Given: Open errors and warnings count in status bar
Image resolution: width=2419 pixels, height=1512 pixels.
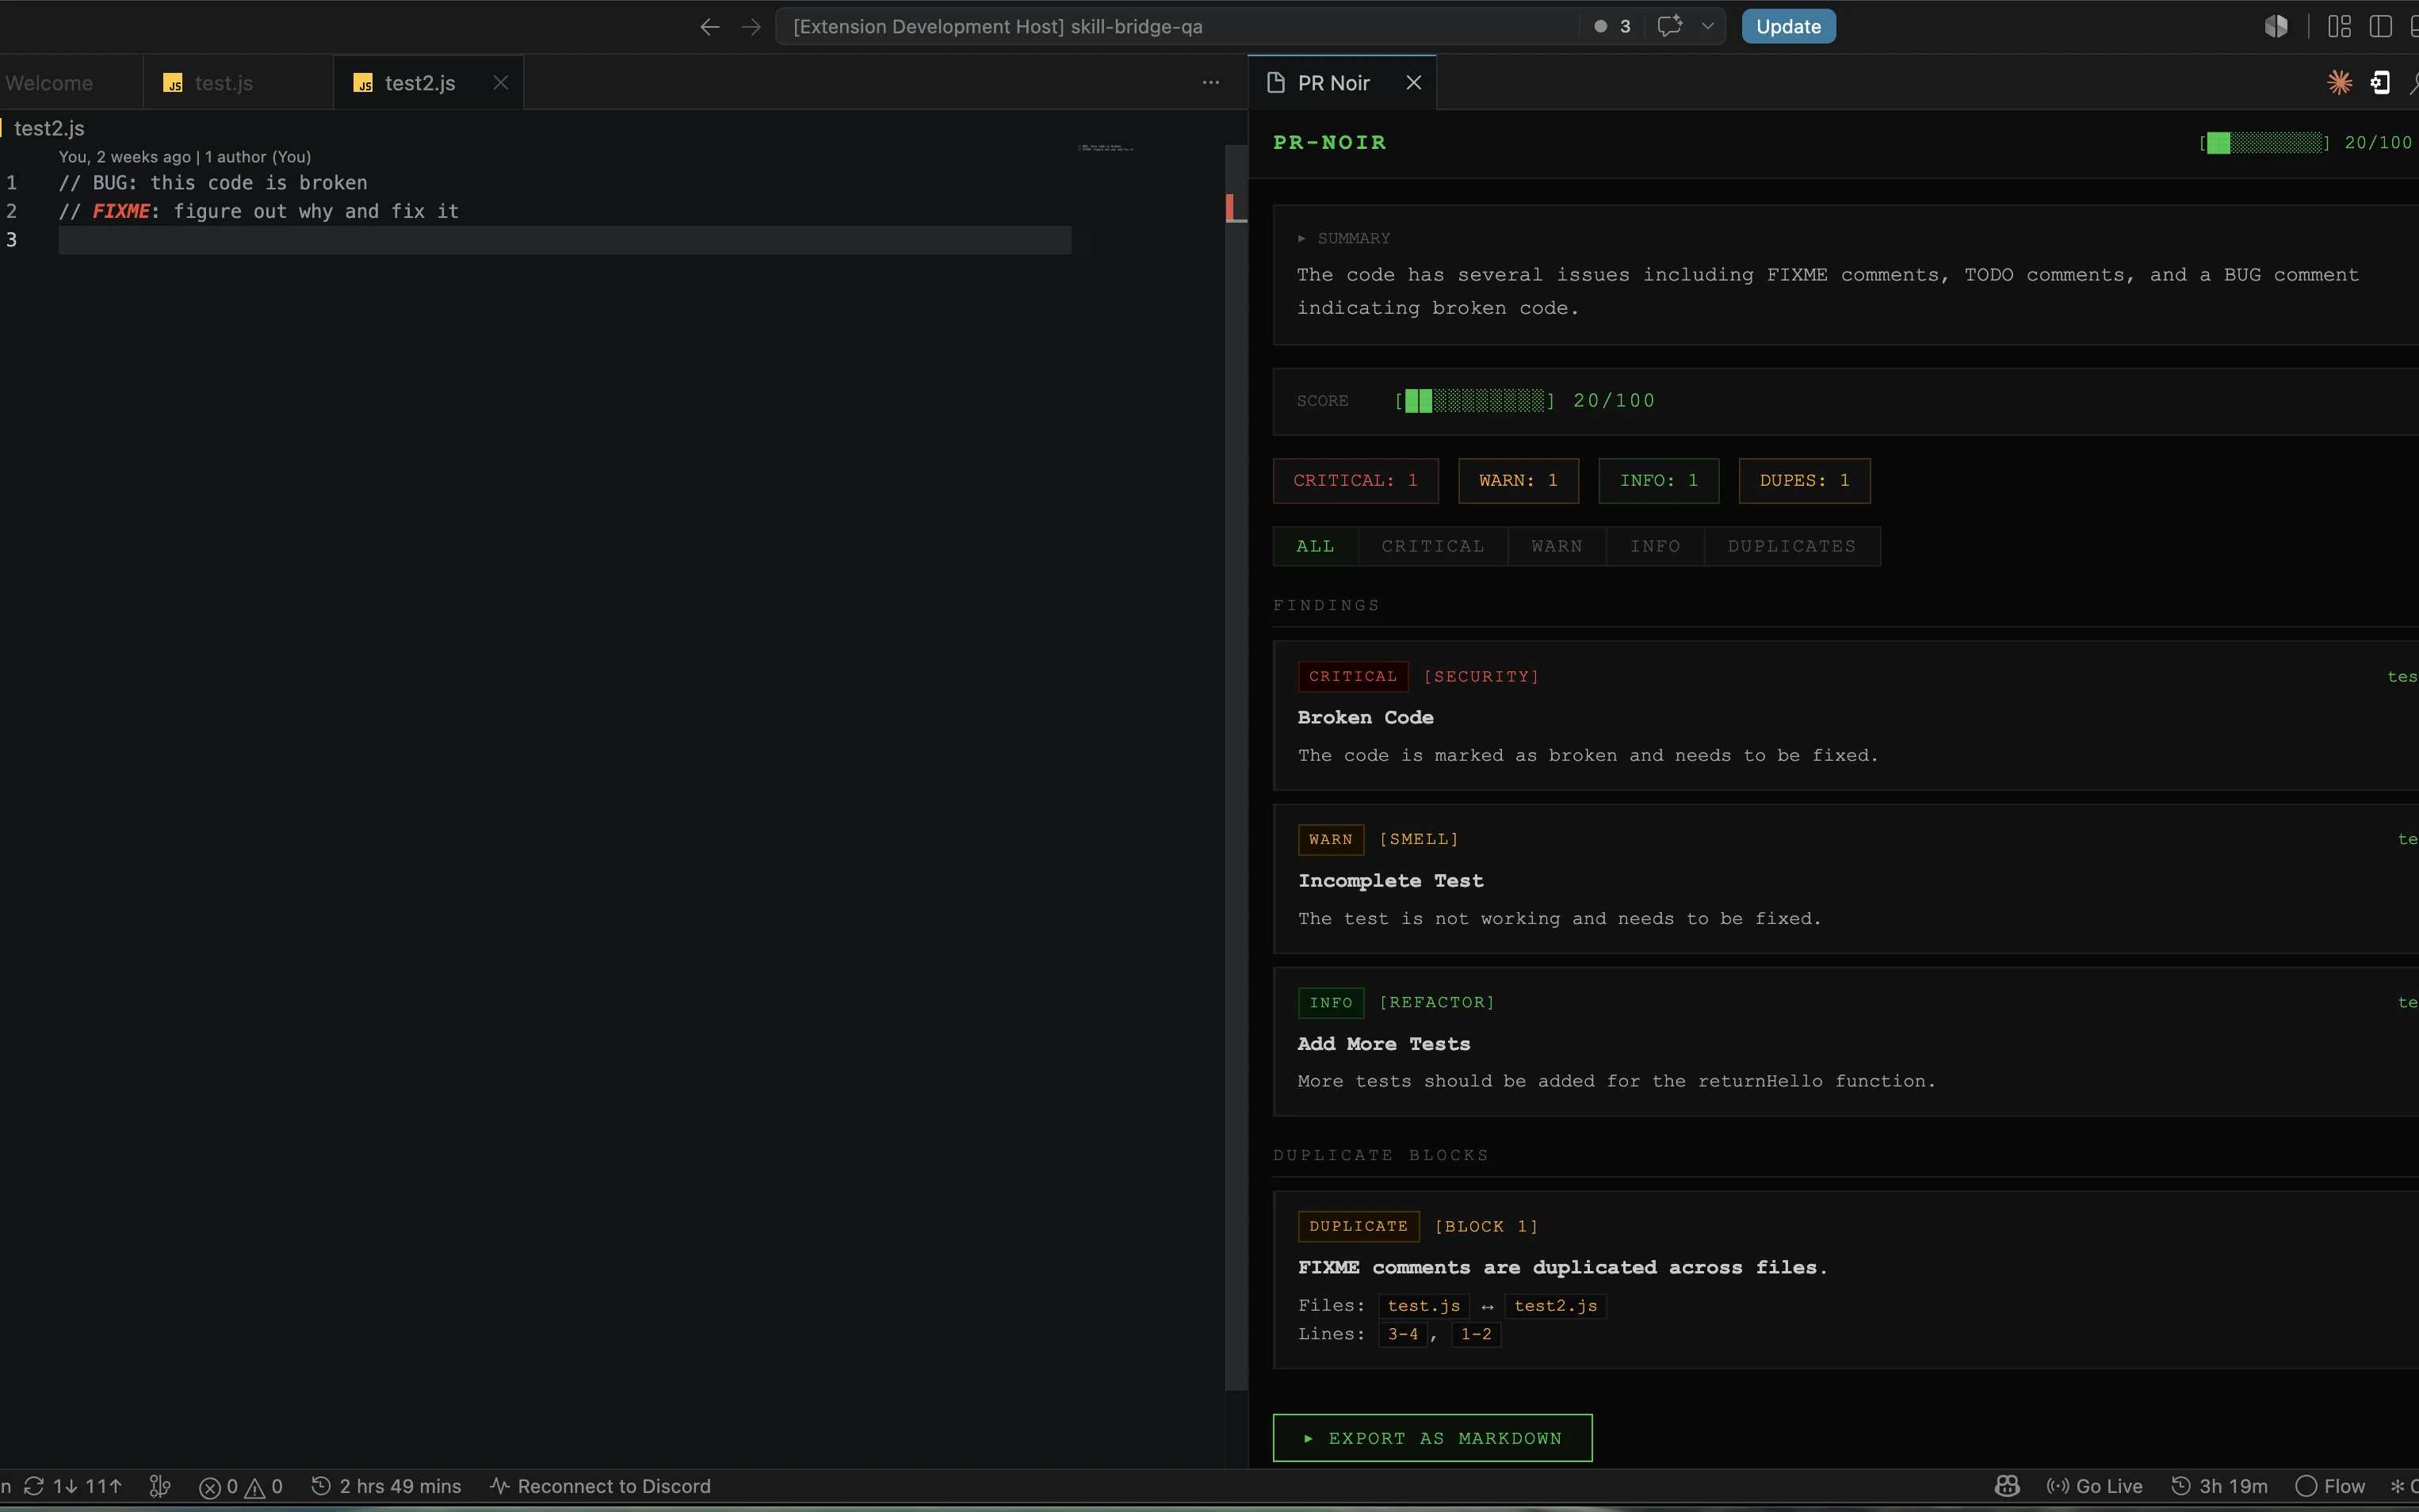Looking at the screenshot, I should point(241,1486).
